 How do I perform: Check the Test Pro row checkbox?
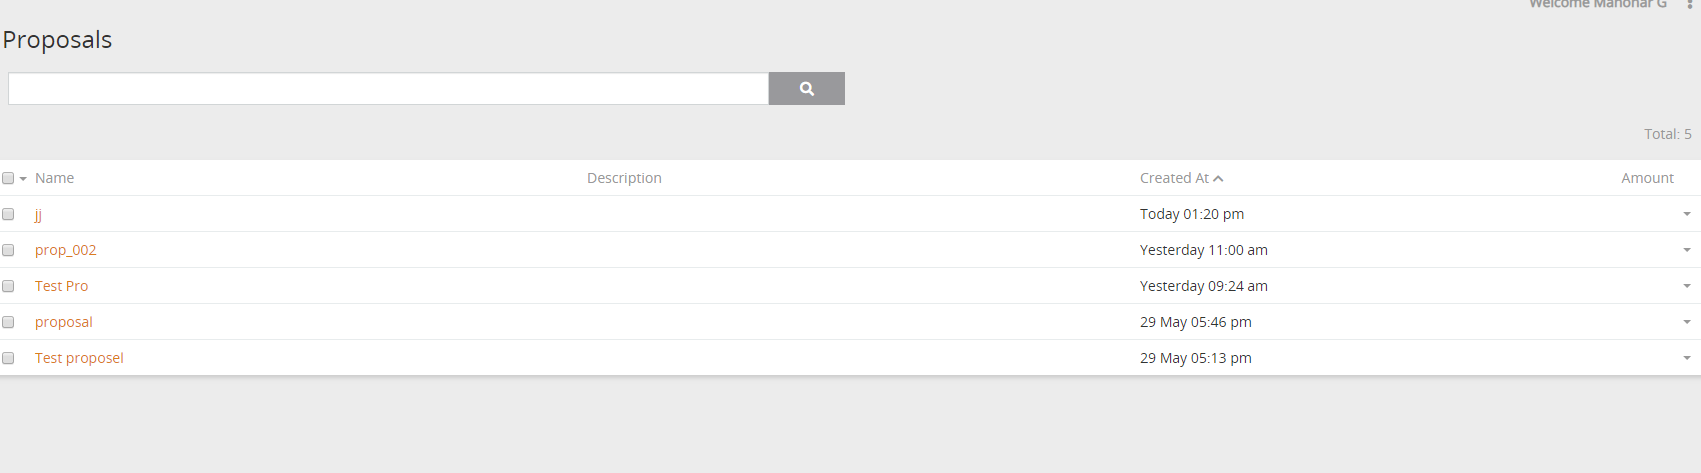pos(8,286)
